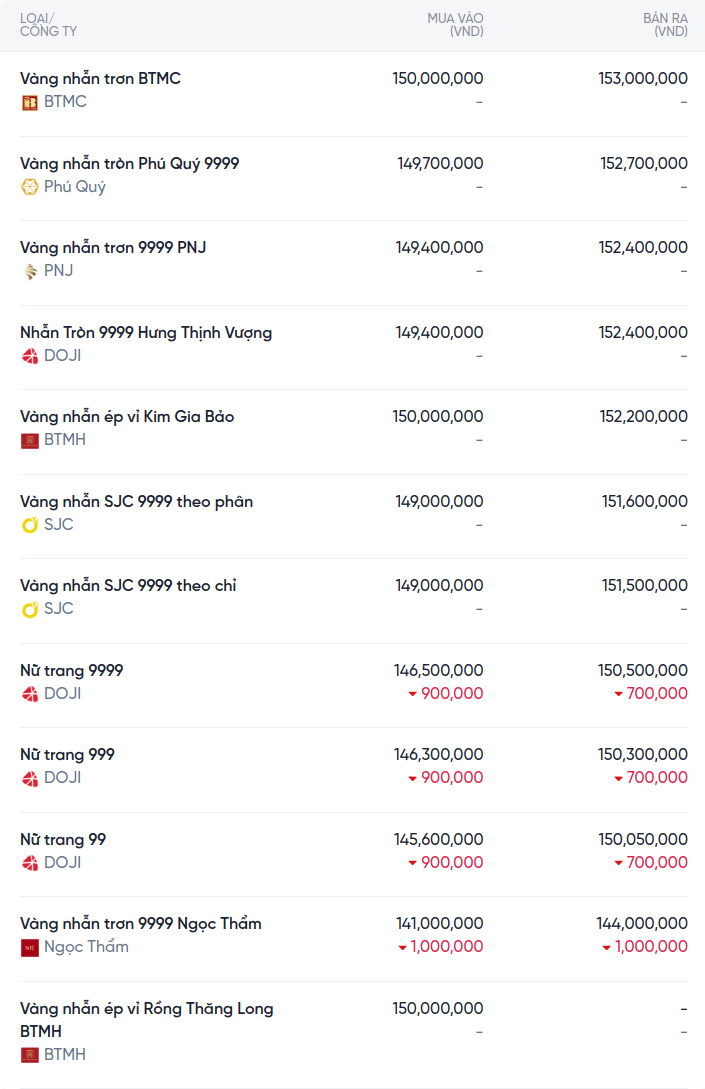Click the 'MUA VÀO (VND)' column header
The height and width of the screenshot is (1089, 705).
(455, 25)
